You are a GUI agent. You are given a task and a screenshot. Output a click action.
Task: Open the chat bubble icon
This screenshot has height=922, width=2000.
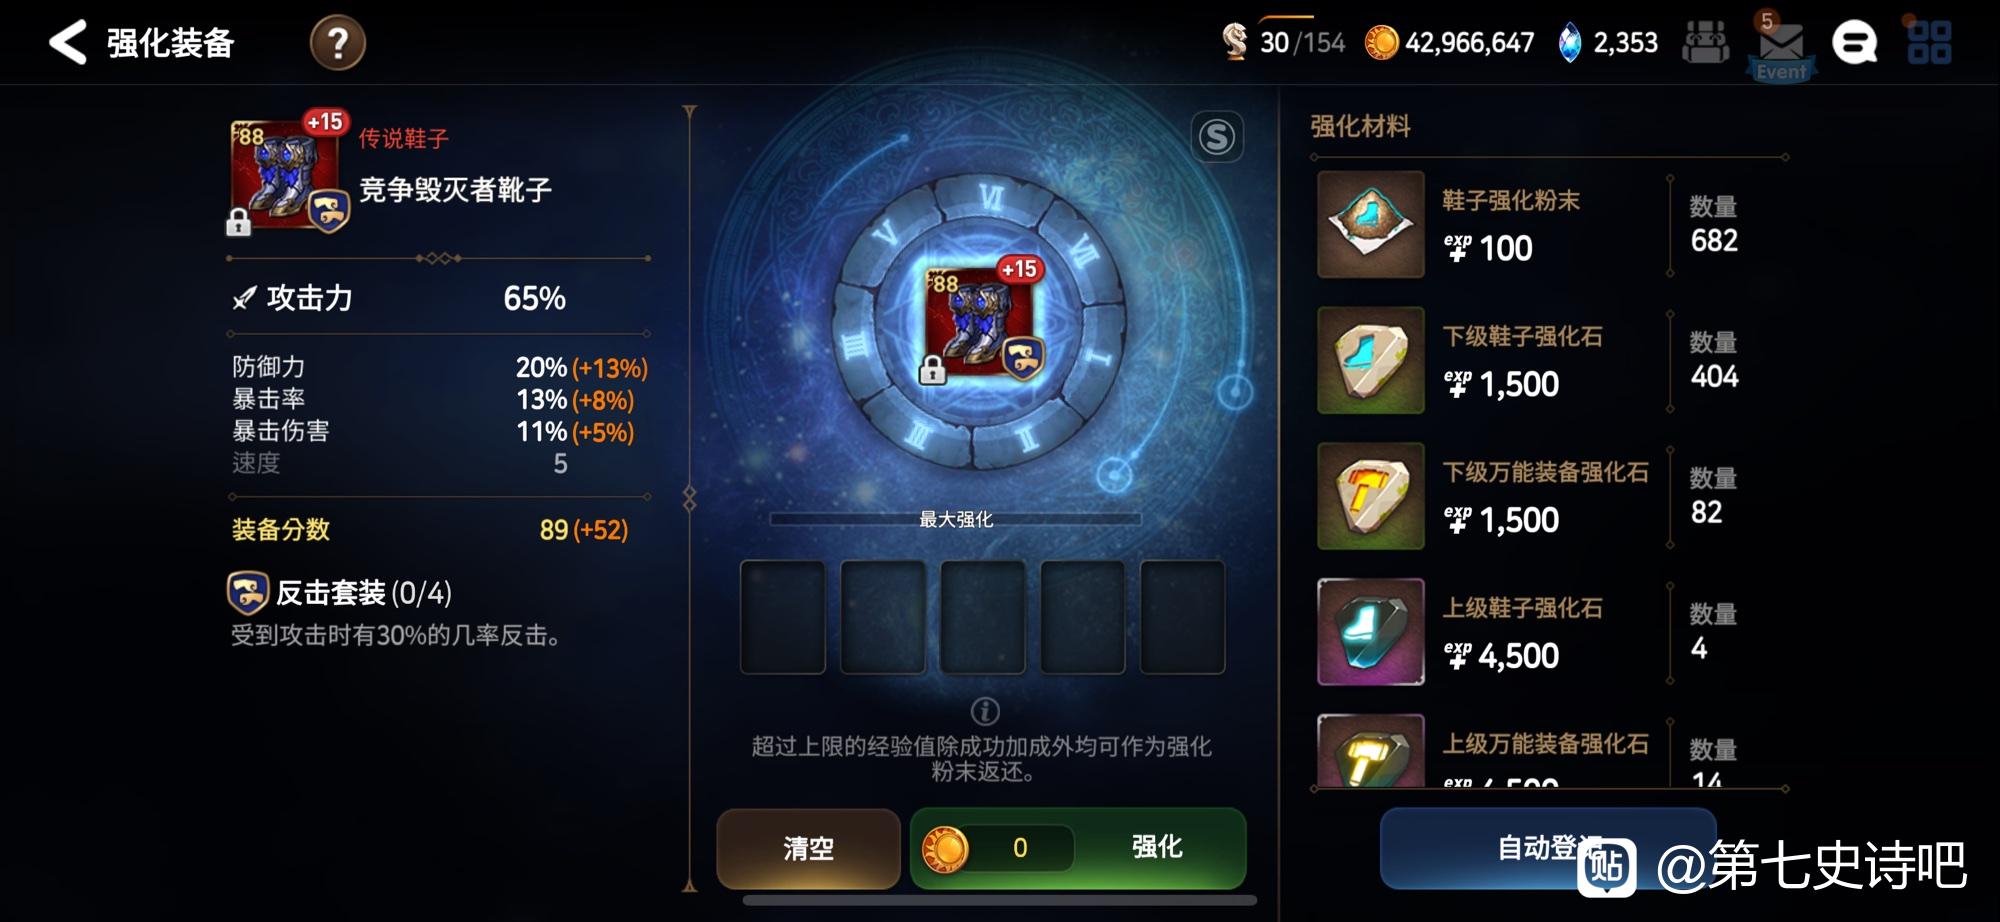coord(1854,44)
